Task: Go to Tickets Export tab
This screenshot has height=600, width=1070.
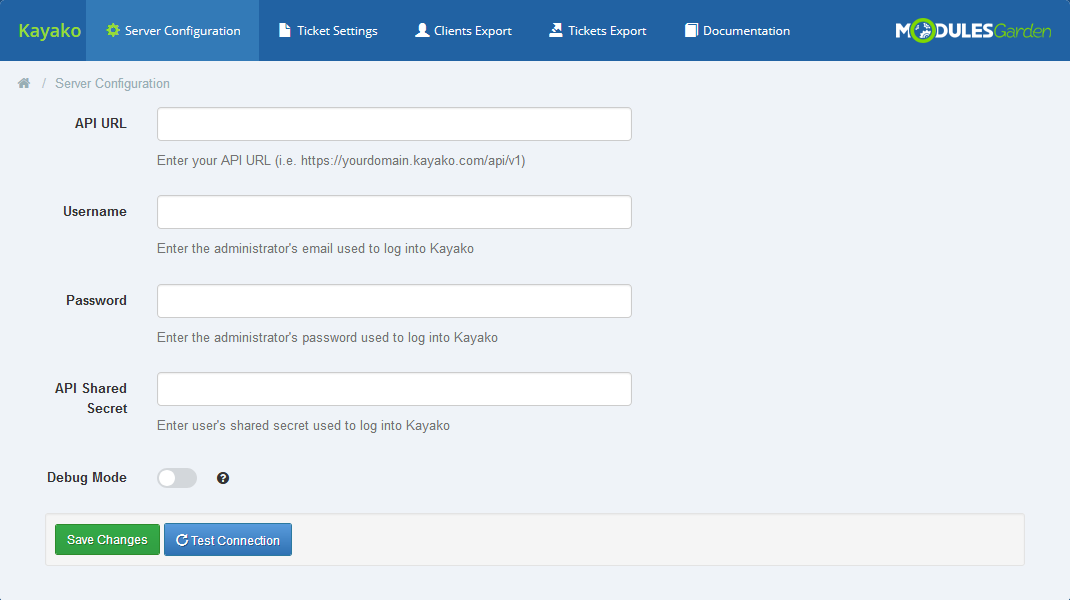Action: coord(598,31)
